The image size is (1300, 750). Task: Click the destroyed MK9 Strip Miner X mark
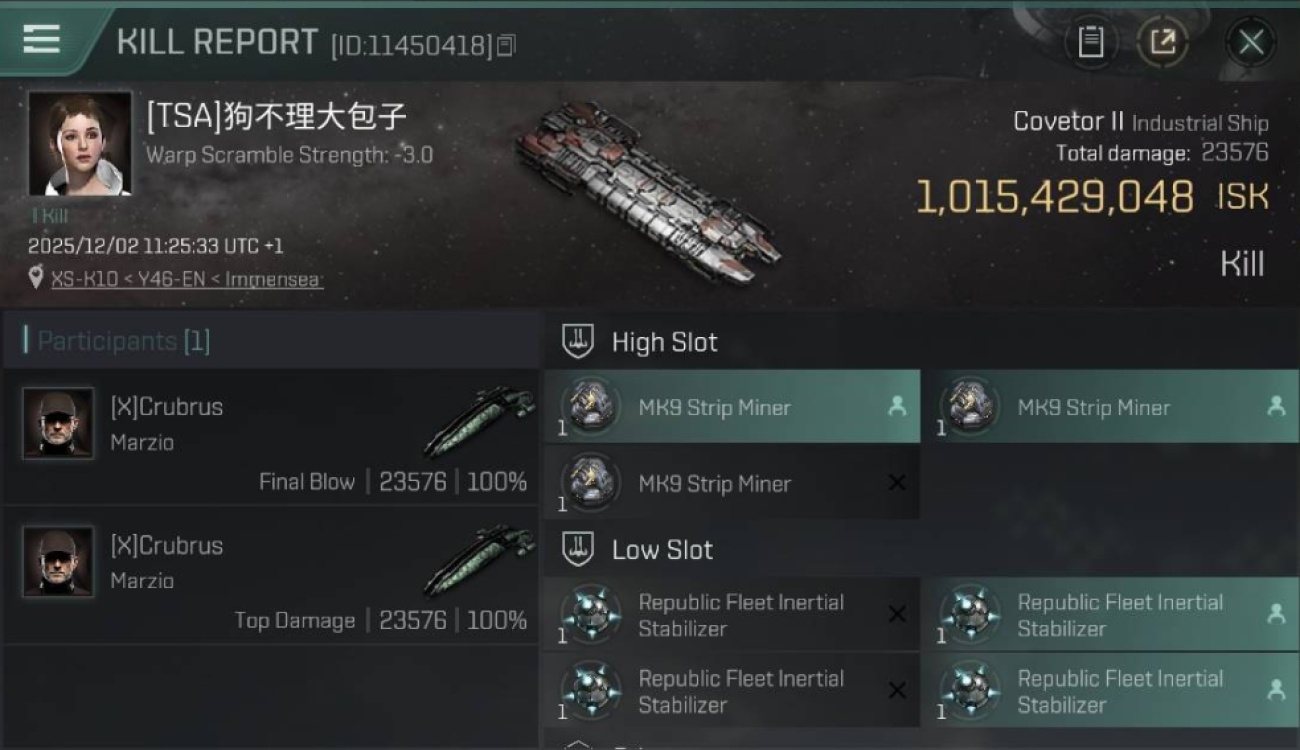click(897, 483)
